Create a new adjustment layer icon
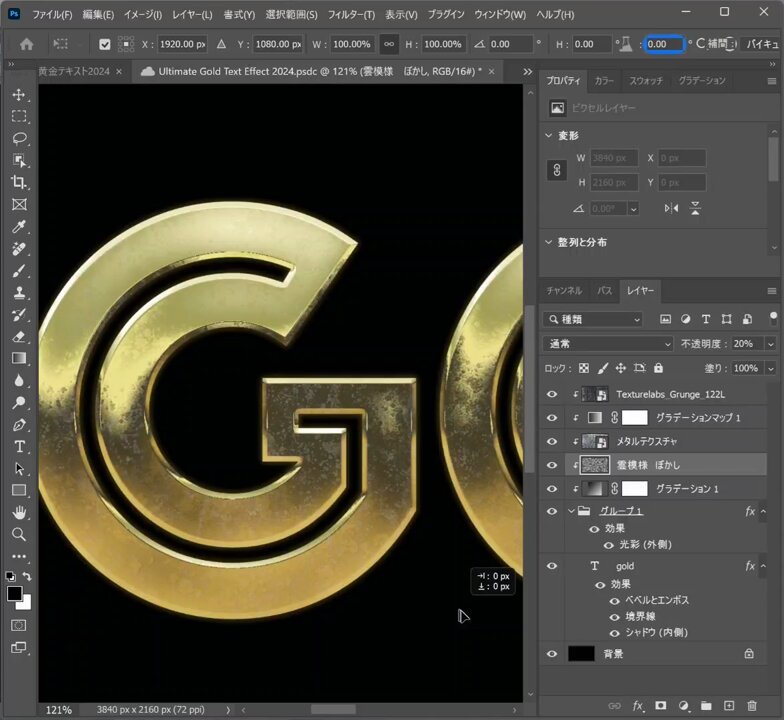 point(684,706)
